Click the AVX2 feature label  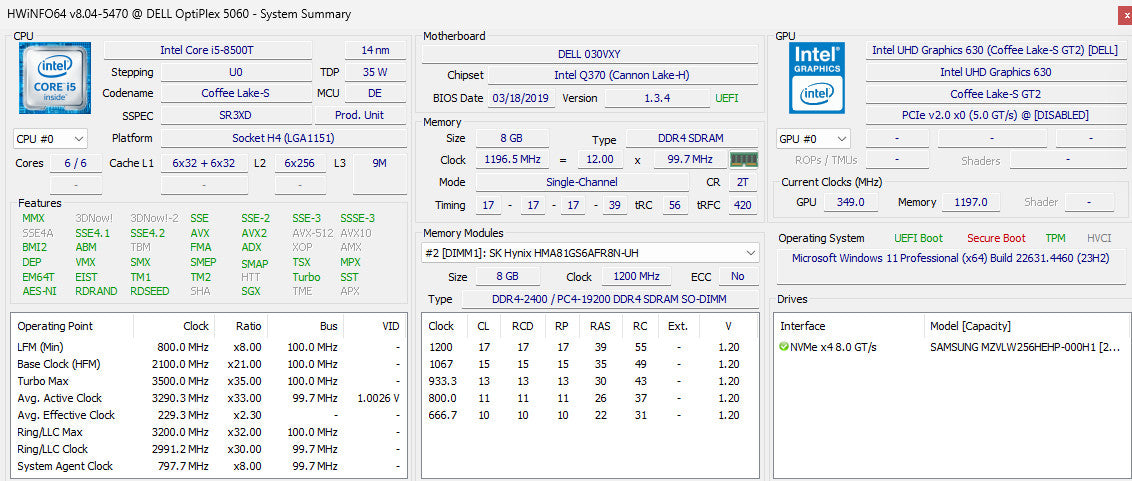(254, 233)
